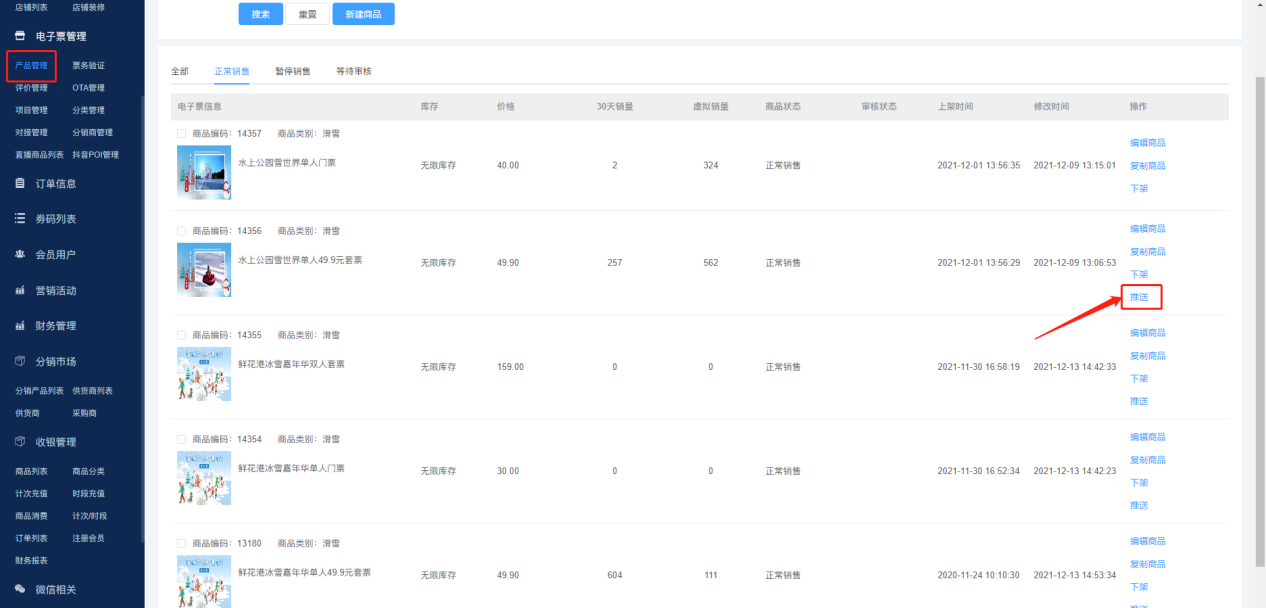The height and width of the screenshot is (608, 1266).
Task: Collapse the 收银管理 sidebar section
Action: pyautogui.click(x=56, y=442)
